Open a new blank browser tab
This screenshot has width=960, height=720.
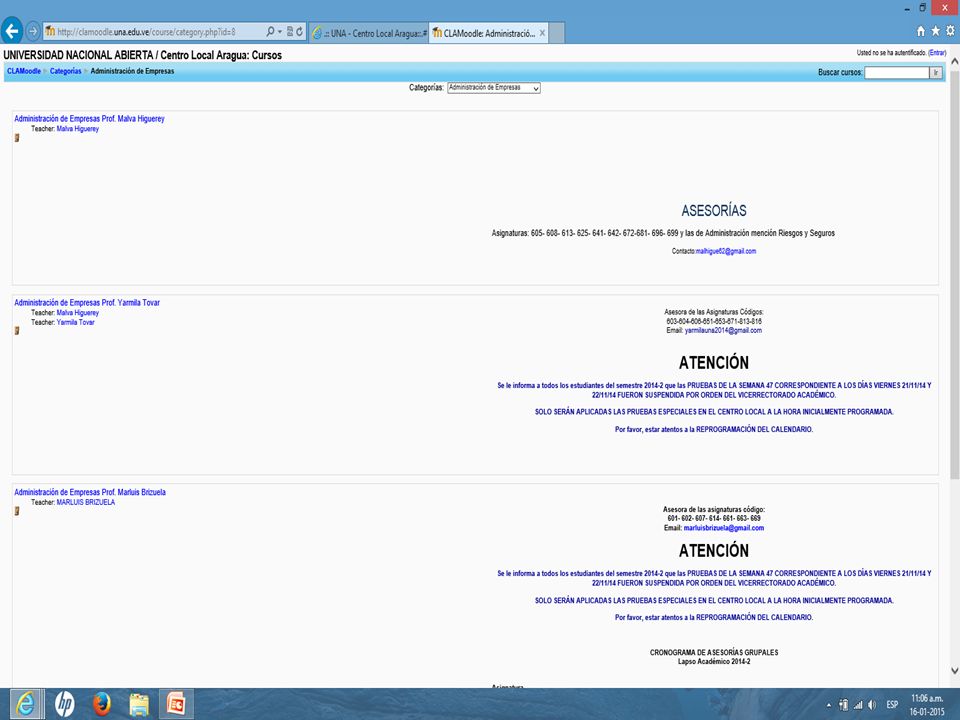(x=557, y=33)
